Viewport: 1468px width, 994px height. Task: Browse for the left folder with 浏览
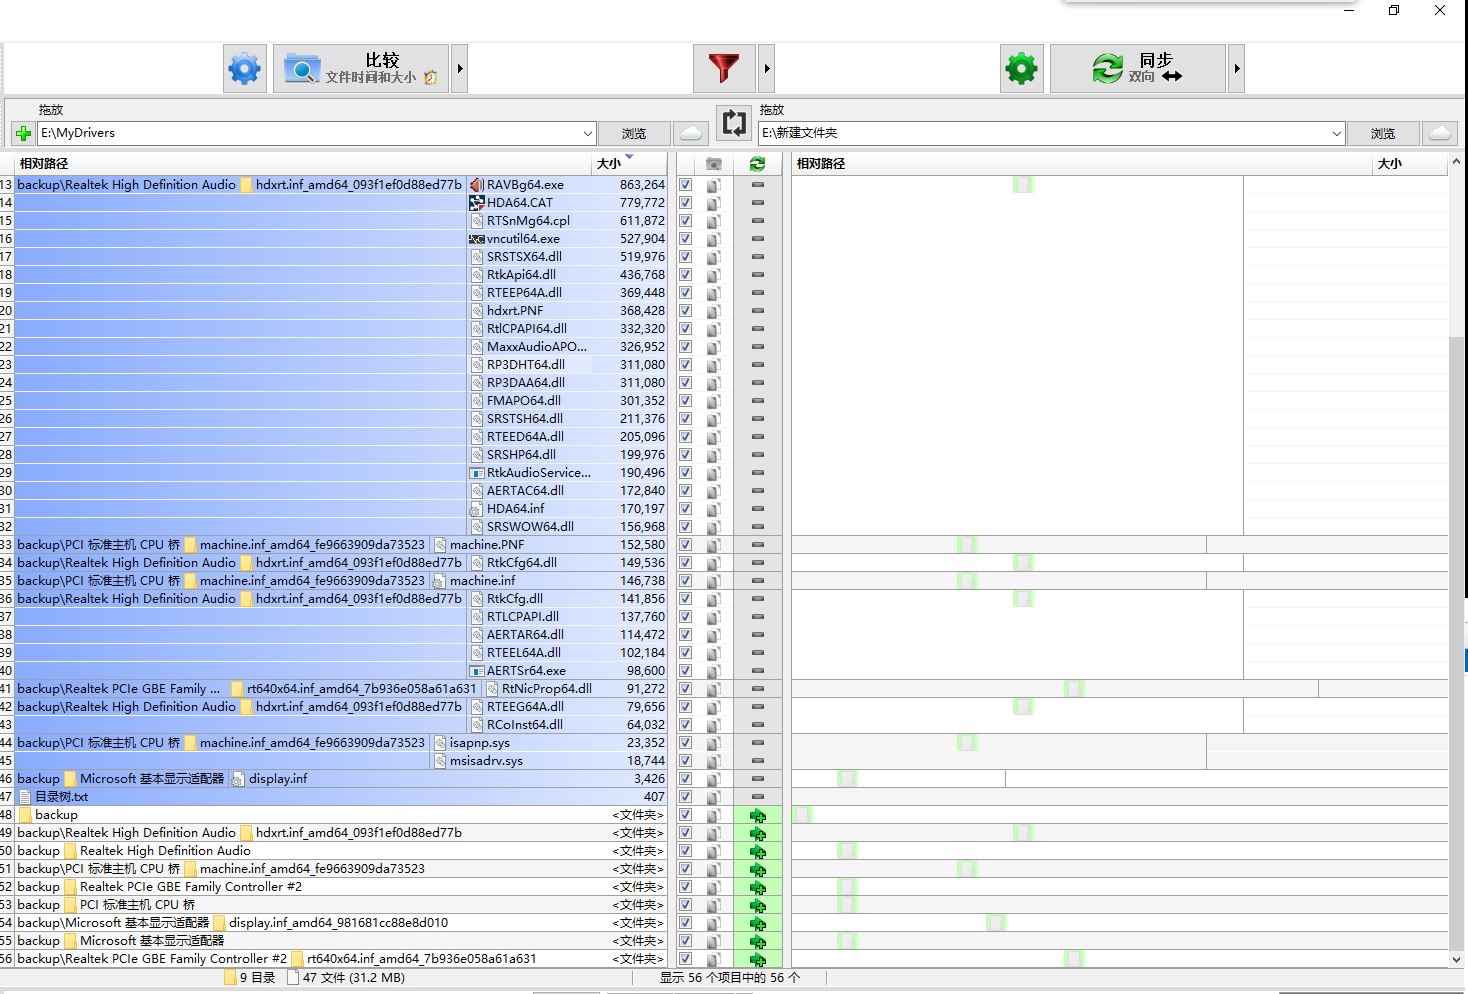coord(633,133)
